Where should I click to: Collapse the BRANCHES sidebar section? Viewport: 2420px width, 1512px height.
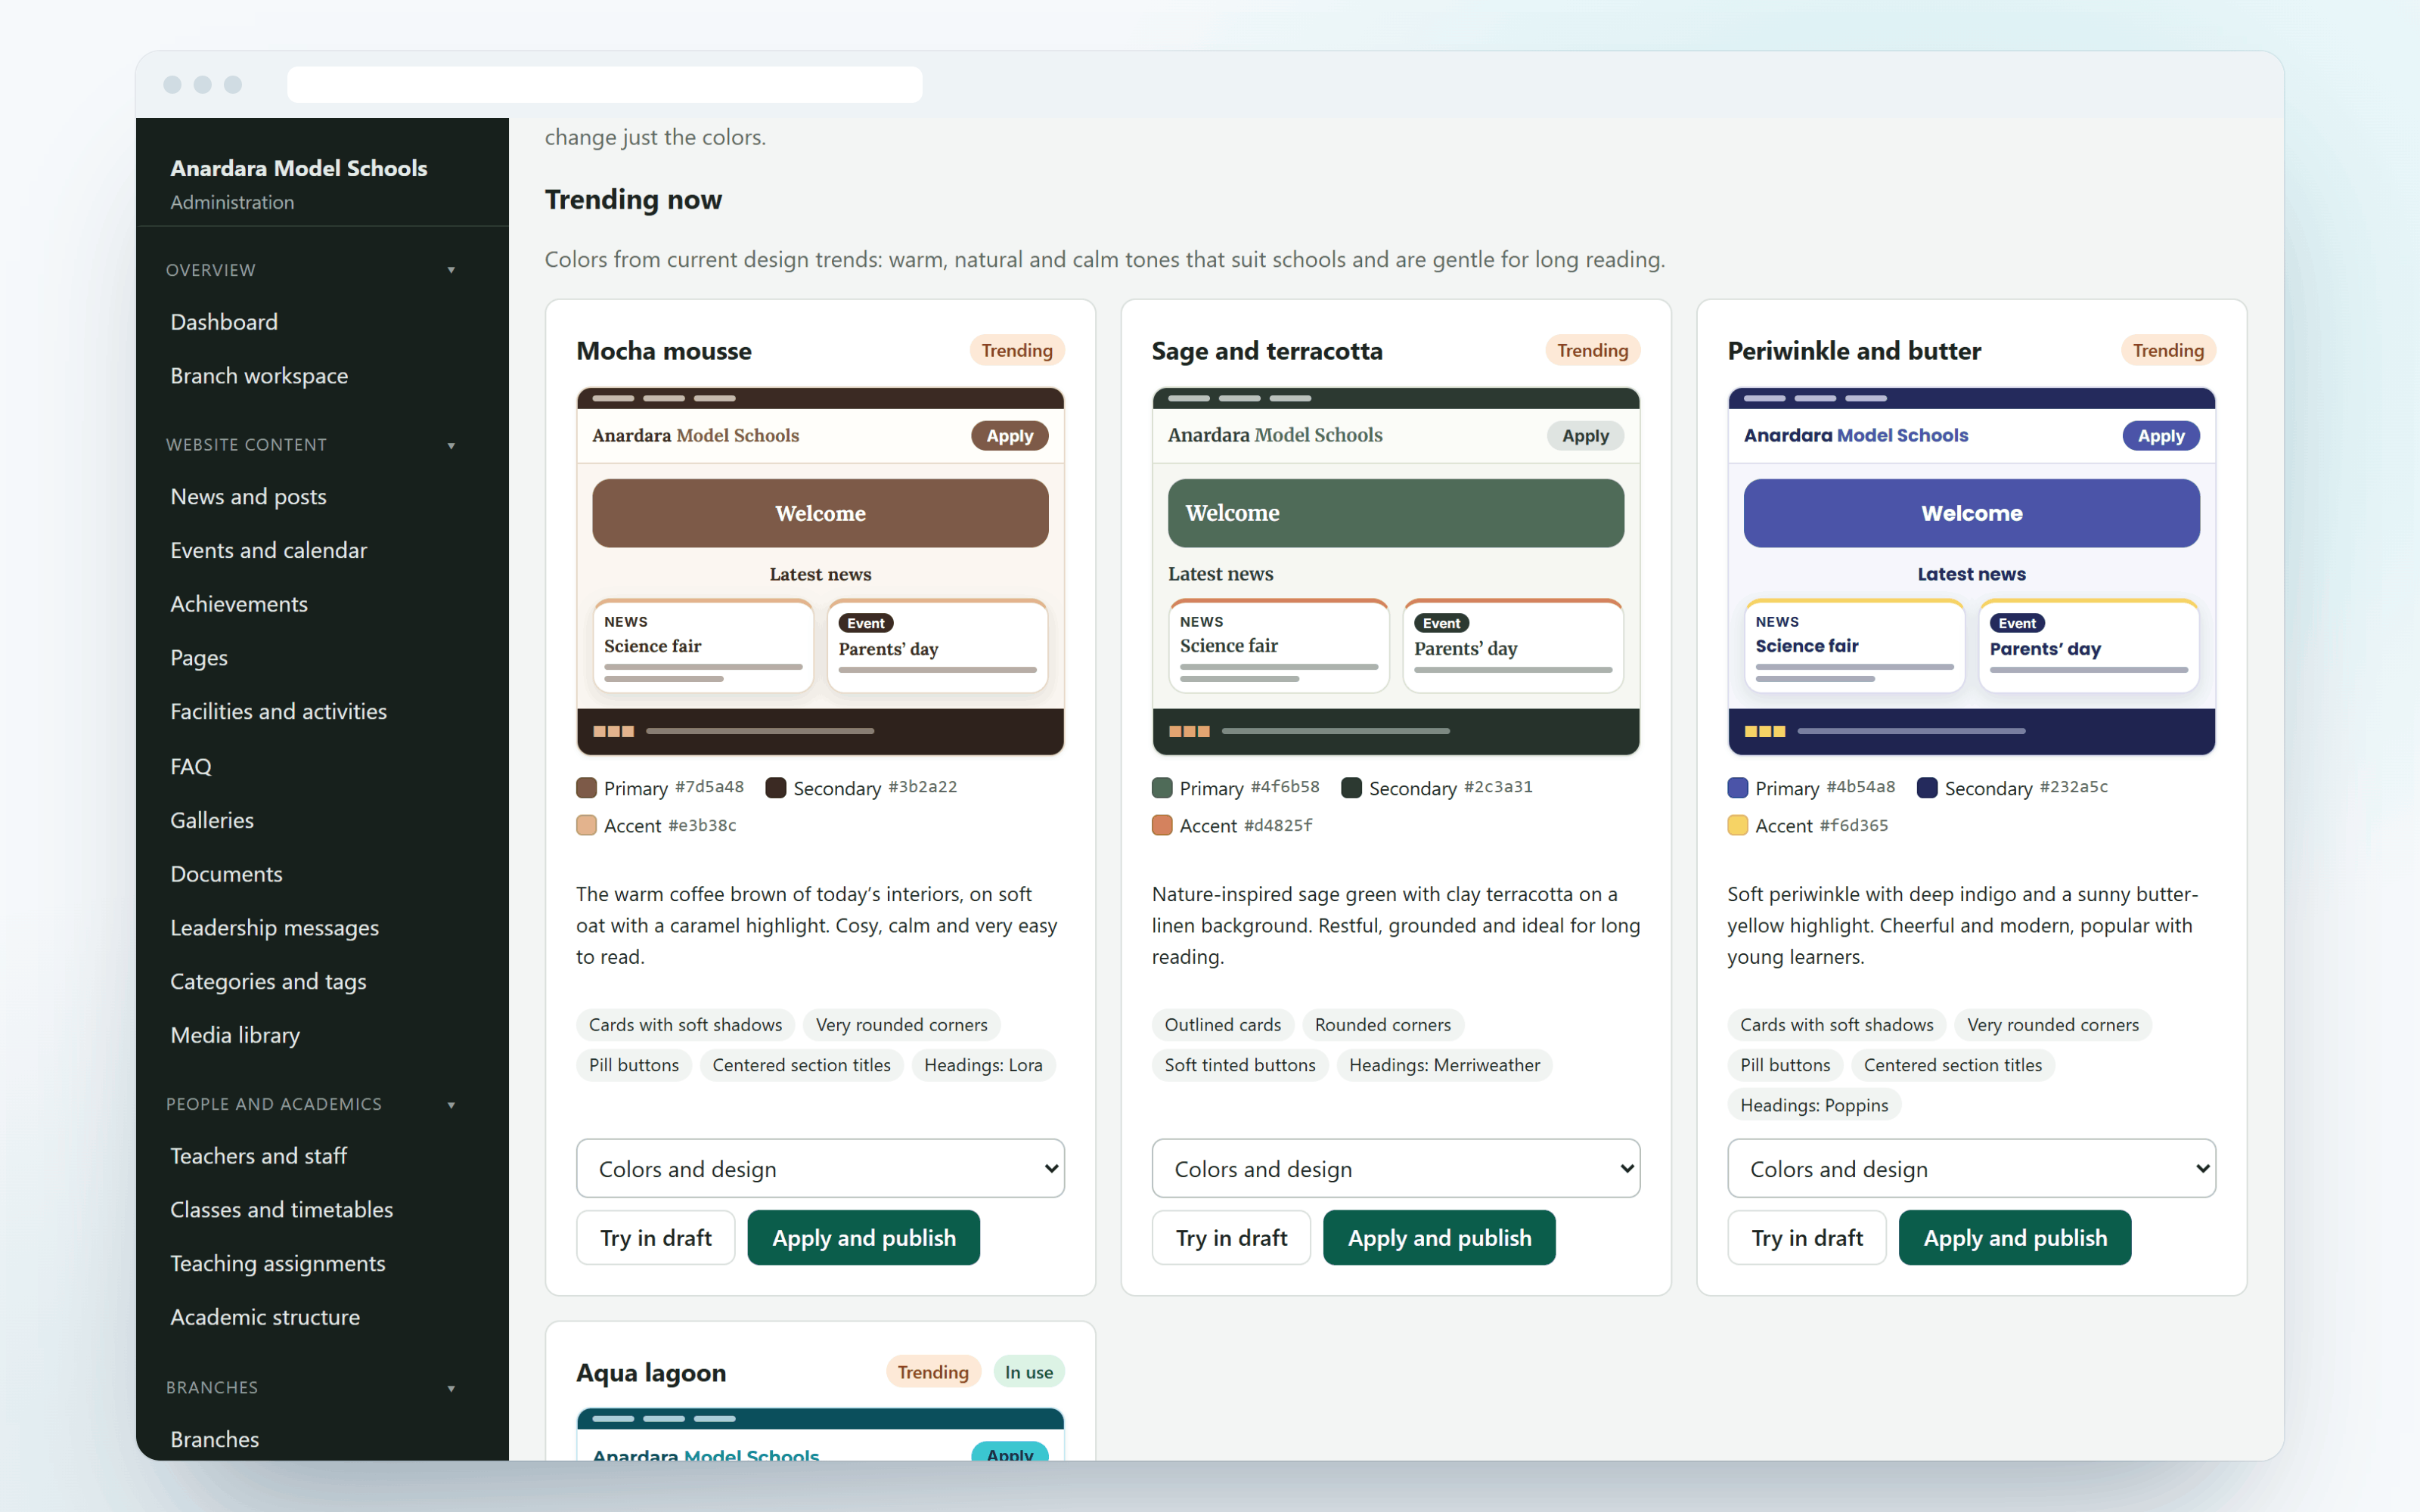click(311, 1388)
